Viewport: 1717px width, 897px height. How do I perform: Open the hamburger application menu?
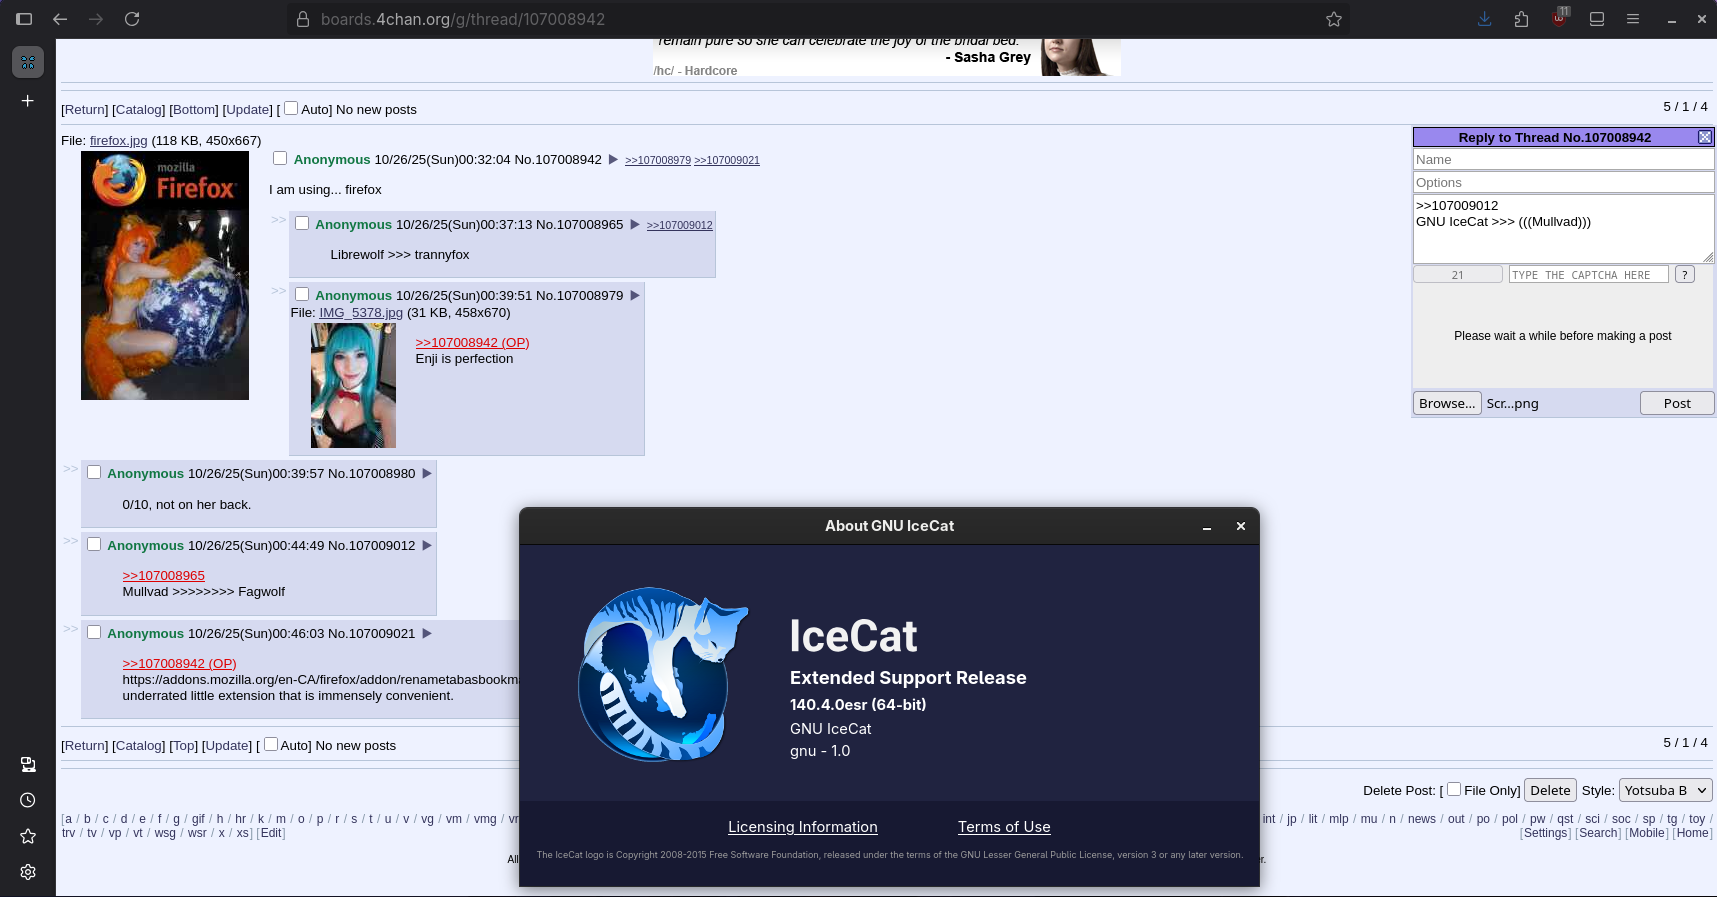pos(1633,19)
